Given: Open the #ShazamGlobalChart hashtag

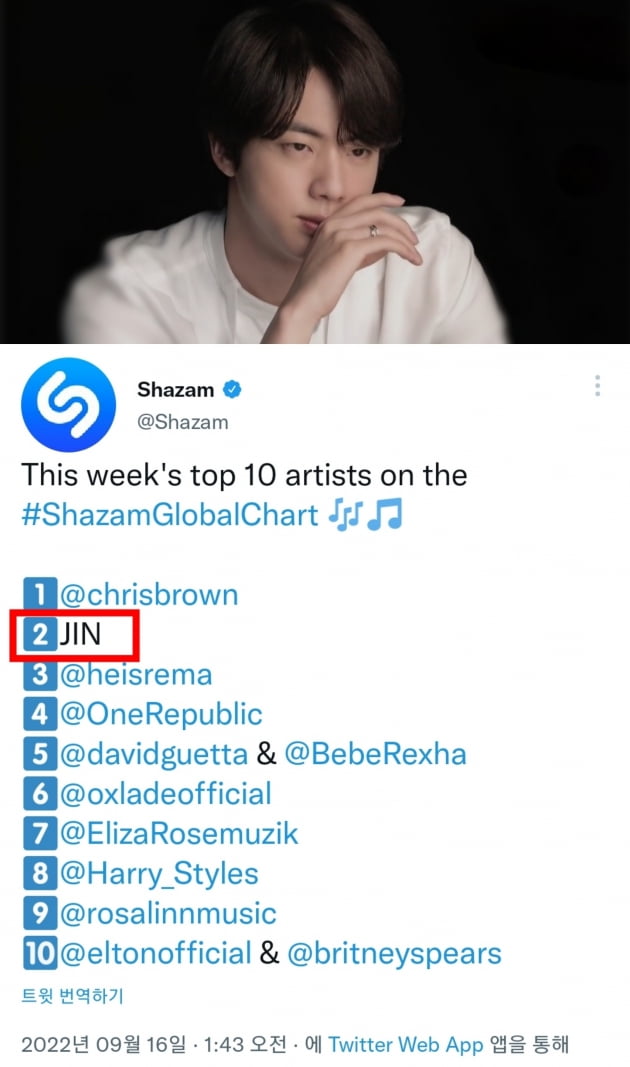Looking at the screenshot, I should coord(170,514).
